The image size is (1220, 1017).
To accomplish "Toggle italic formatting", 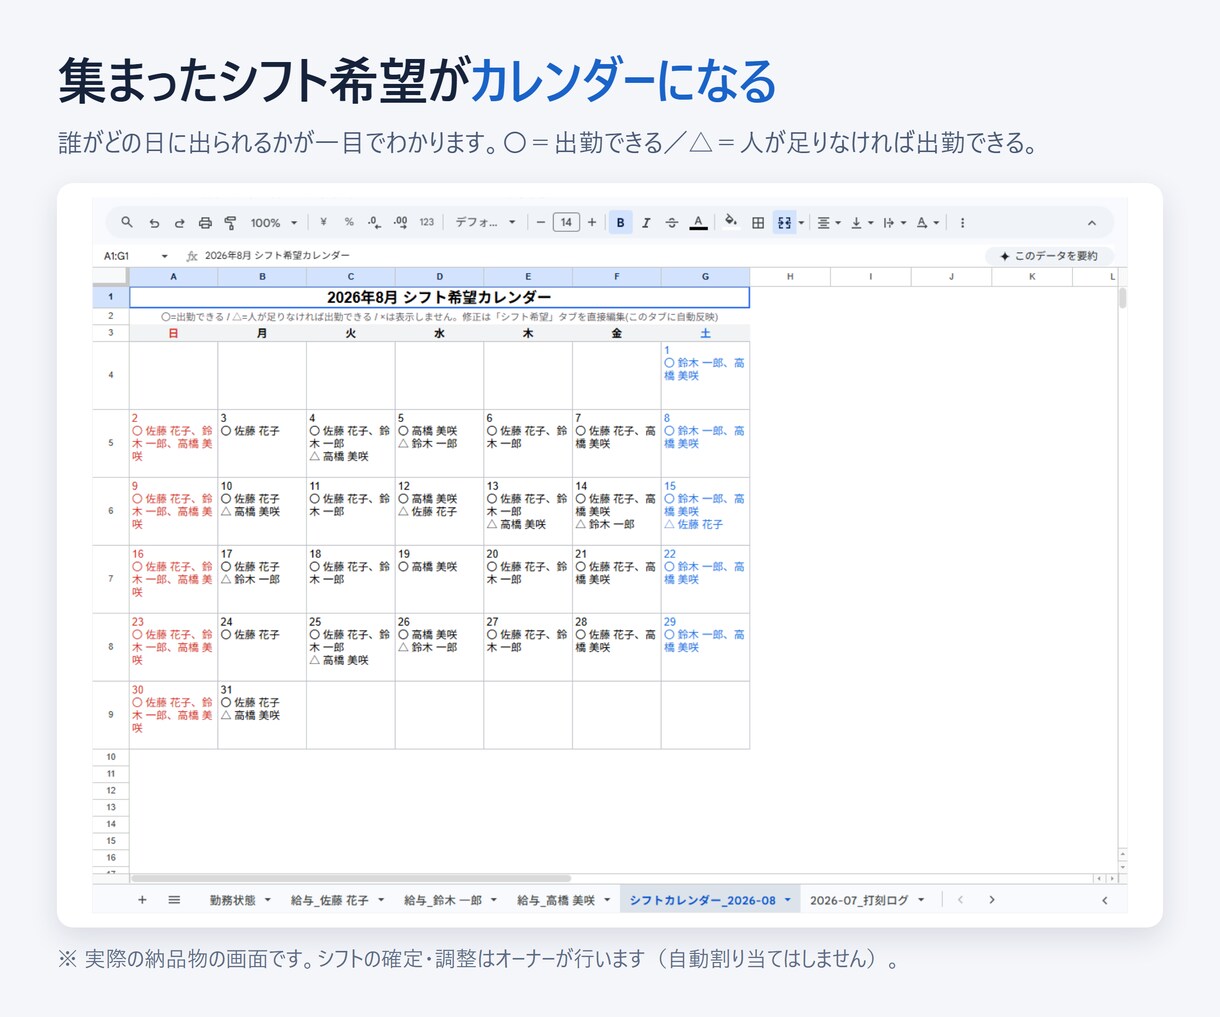I will click(x=646, y=222).
